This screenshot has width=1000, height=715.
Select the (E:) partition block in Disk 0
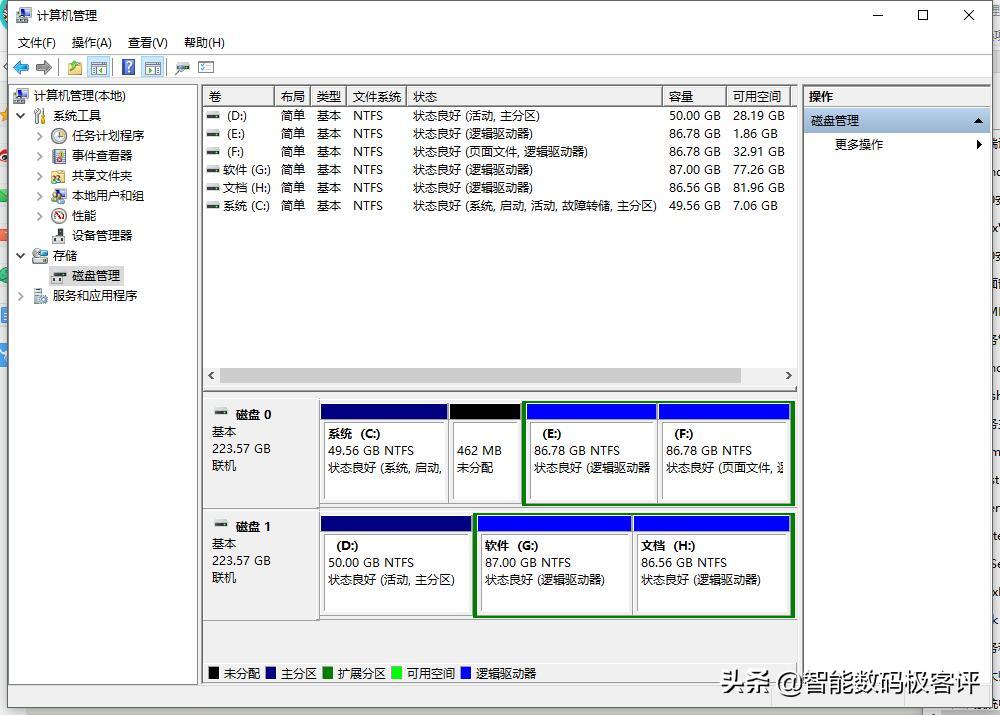click(590, 452)
